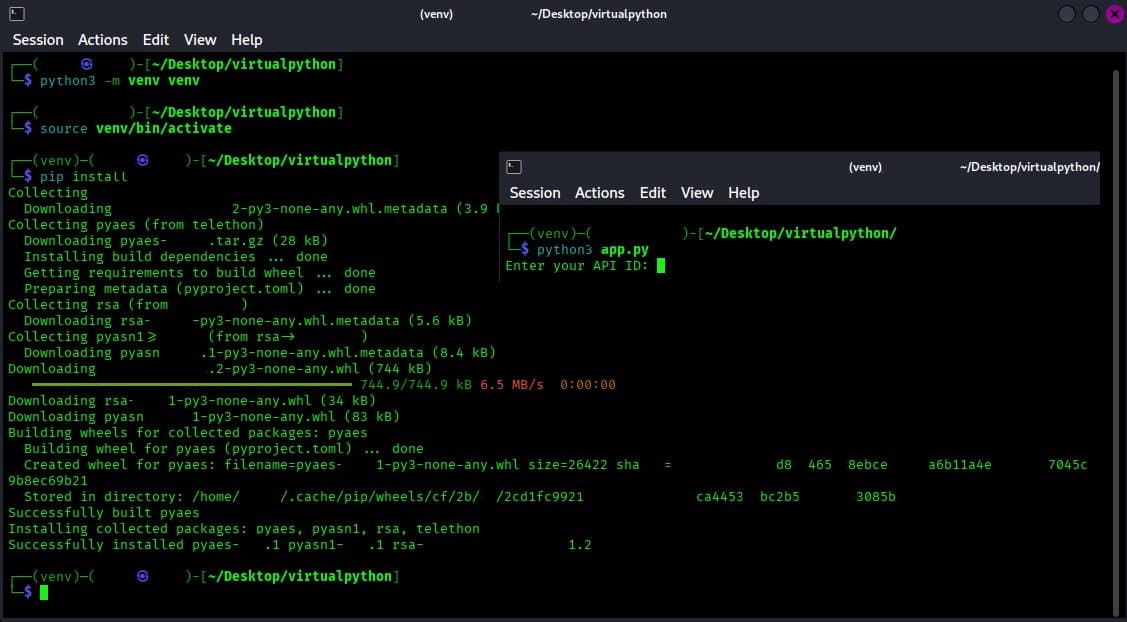This screenshot has height=622, width=1127.
Task: Click 'Successfully built pyaes' line
Action: [104, 513]
